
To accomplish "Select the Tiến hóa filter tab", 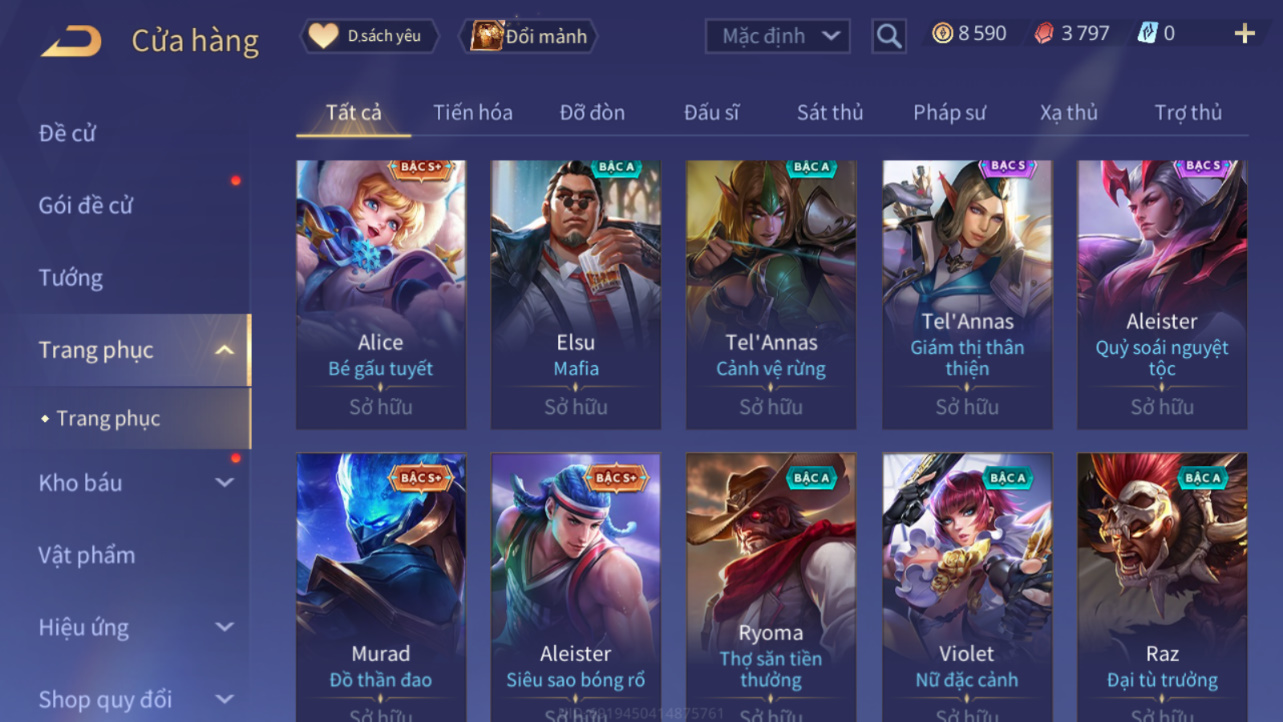I will (x=473, y=112).
